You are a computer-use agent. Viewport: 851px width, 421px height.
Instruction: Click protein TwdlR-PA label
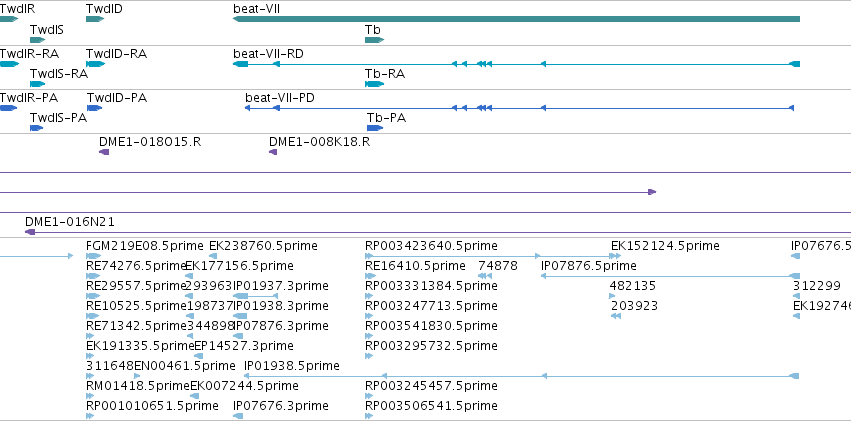[29, 98]
